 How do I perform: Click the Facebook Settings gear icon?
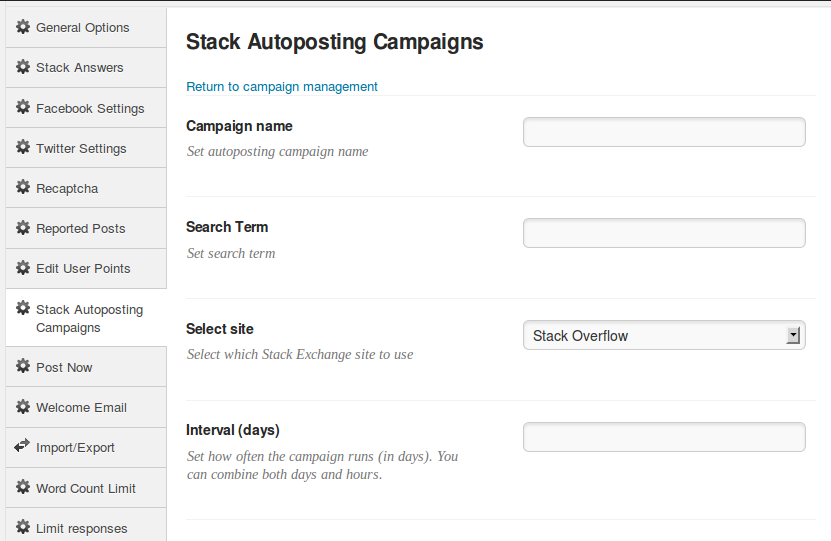pos(23,107)
